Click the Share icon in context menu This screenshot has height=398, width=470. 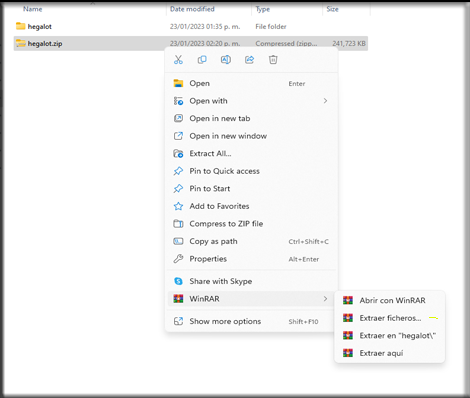pos(249,60)
